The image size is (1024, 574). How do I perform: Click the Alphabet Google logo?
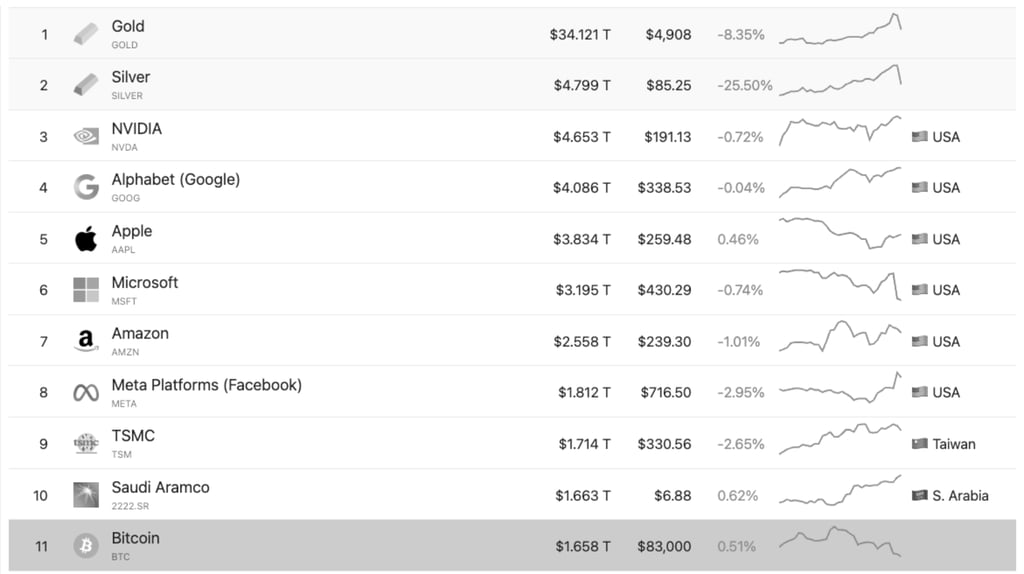(86, 187)
